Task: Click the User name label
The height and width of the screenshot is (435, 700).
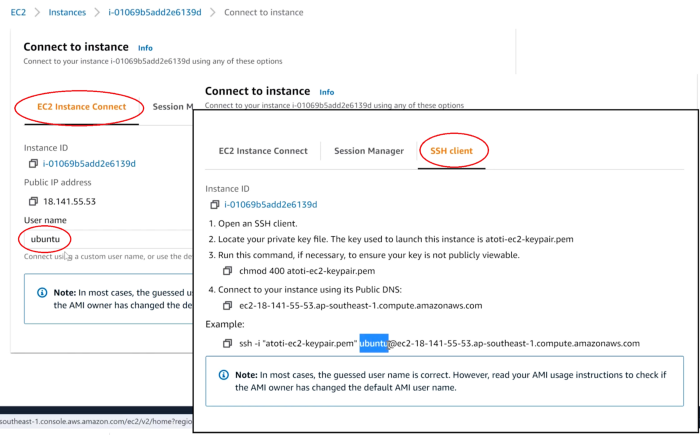Action: [x=45, y=220]
